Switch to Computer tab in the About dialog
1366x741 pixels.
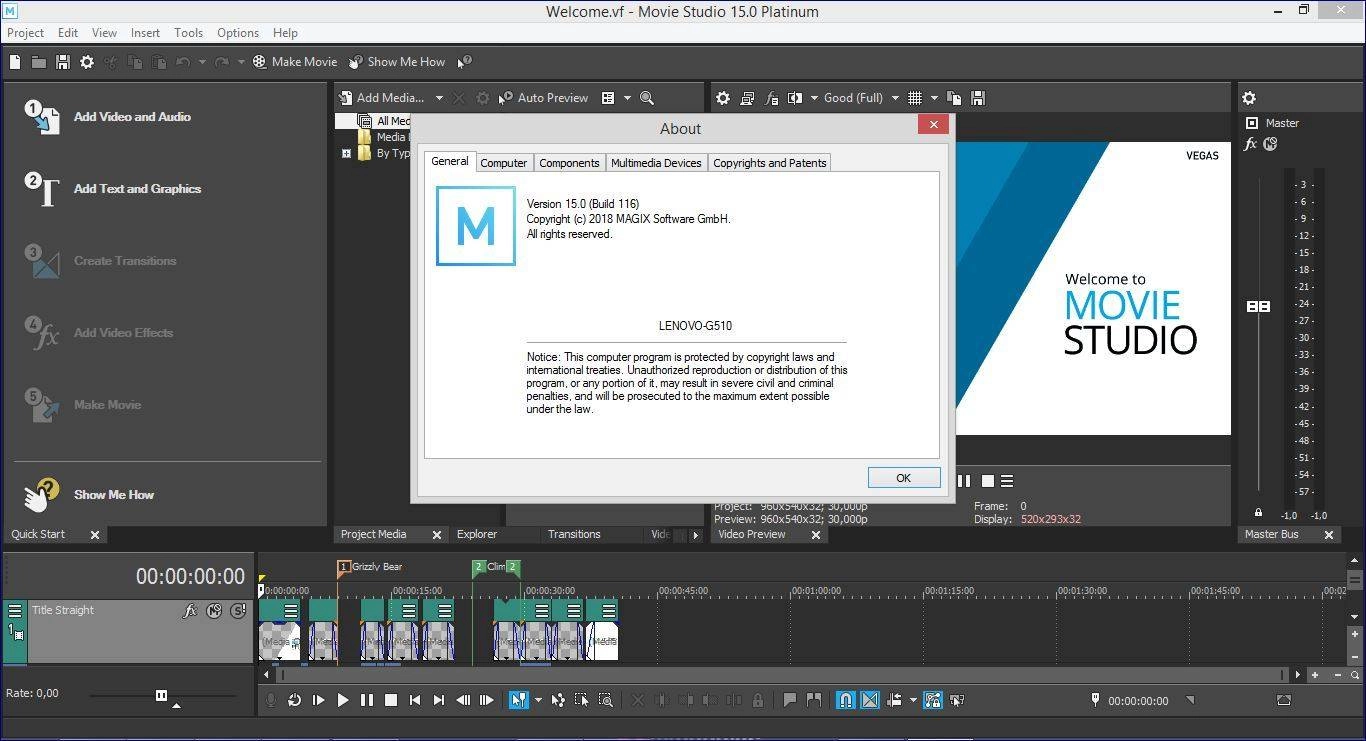(x=504, y=163)
